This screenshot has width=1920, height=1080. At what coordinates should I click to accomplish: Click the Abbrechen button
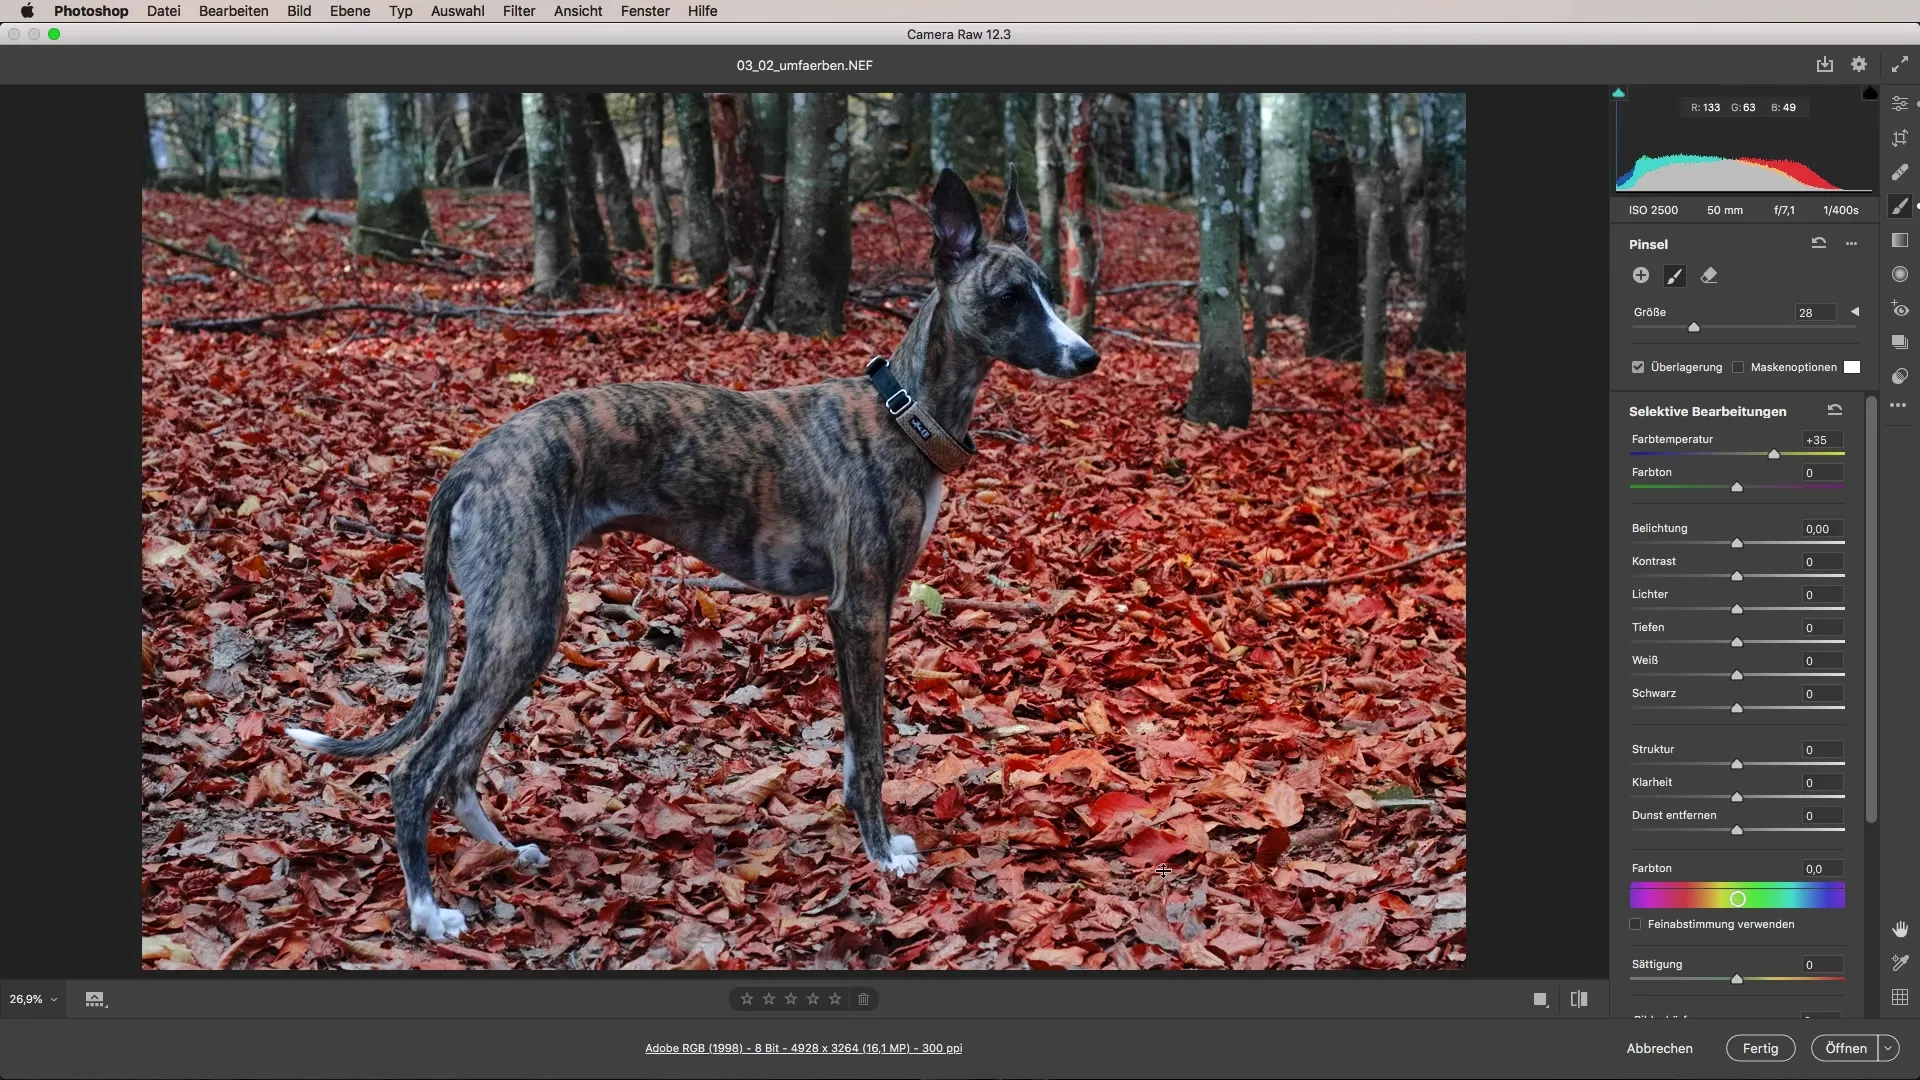tap(1660, 1048)
